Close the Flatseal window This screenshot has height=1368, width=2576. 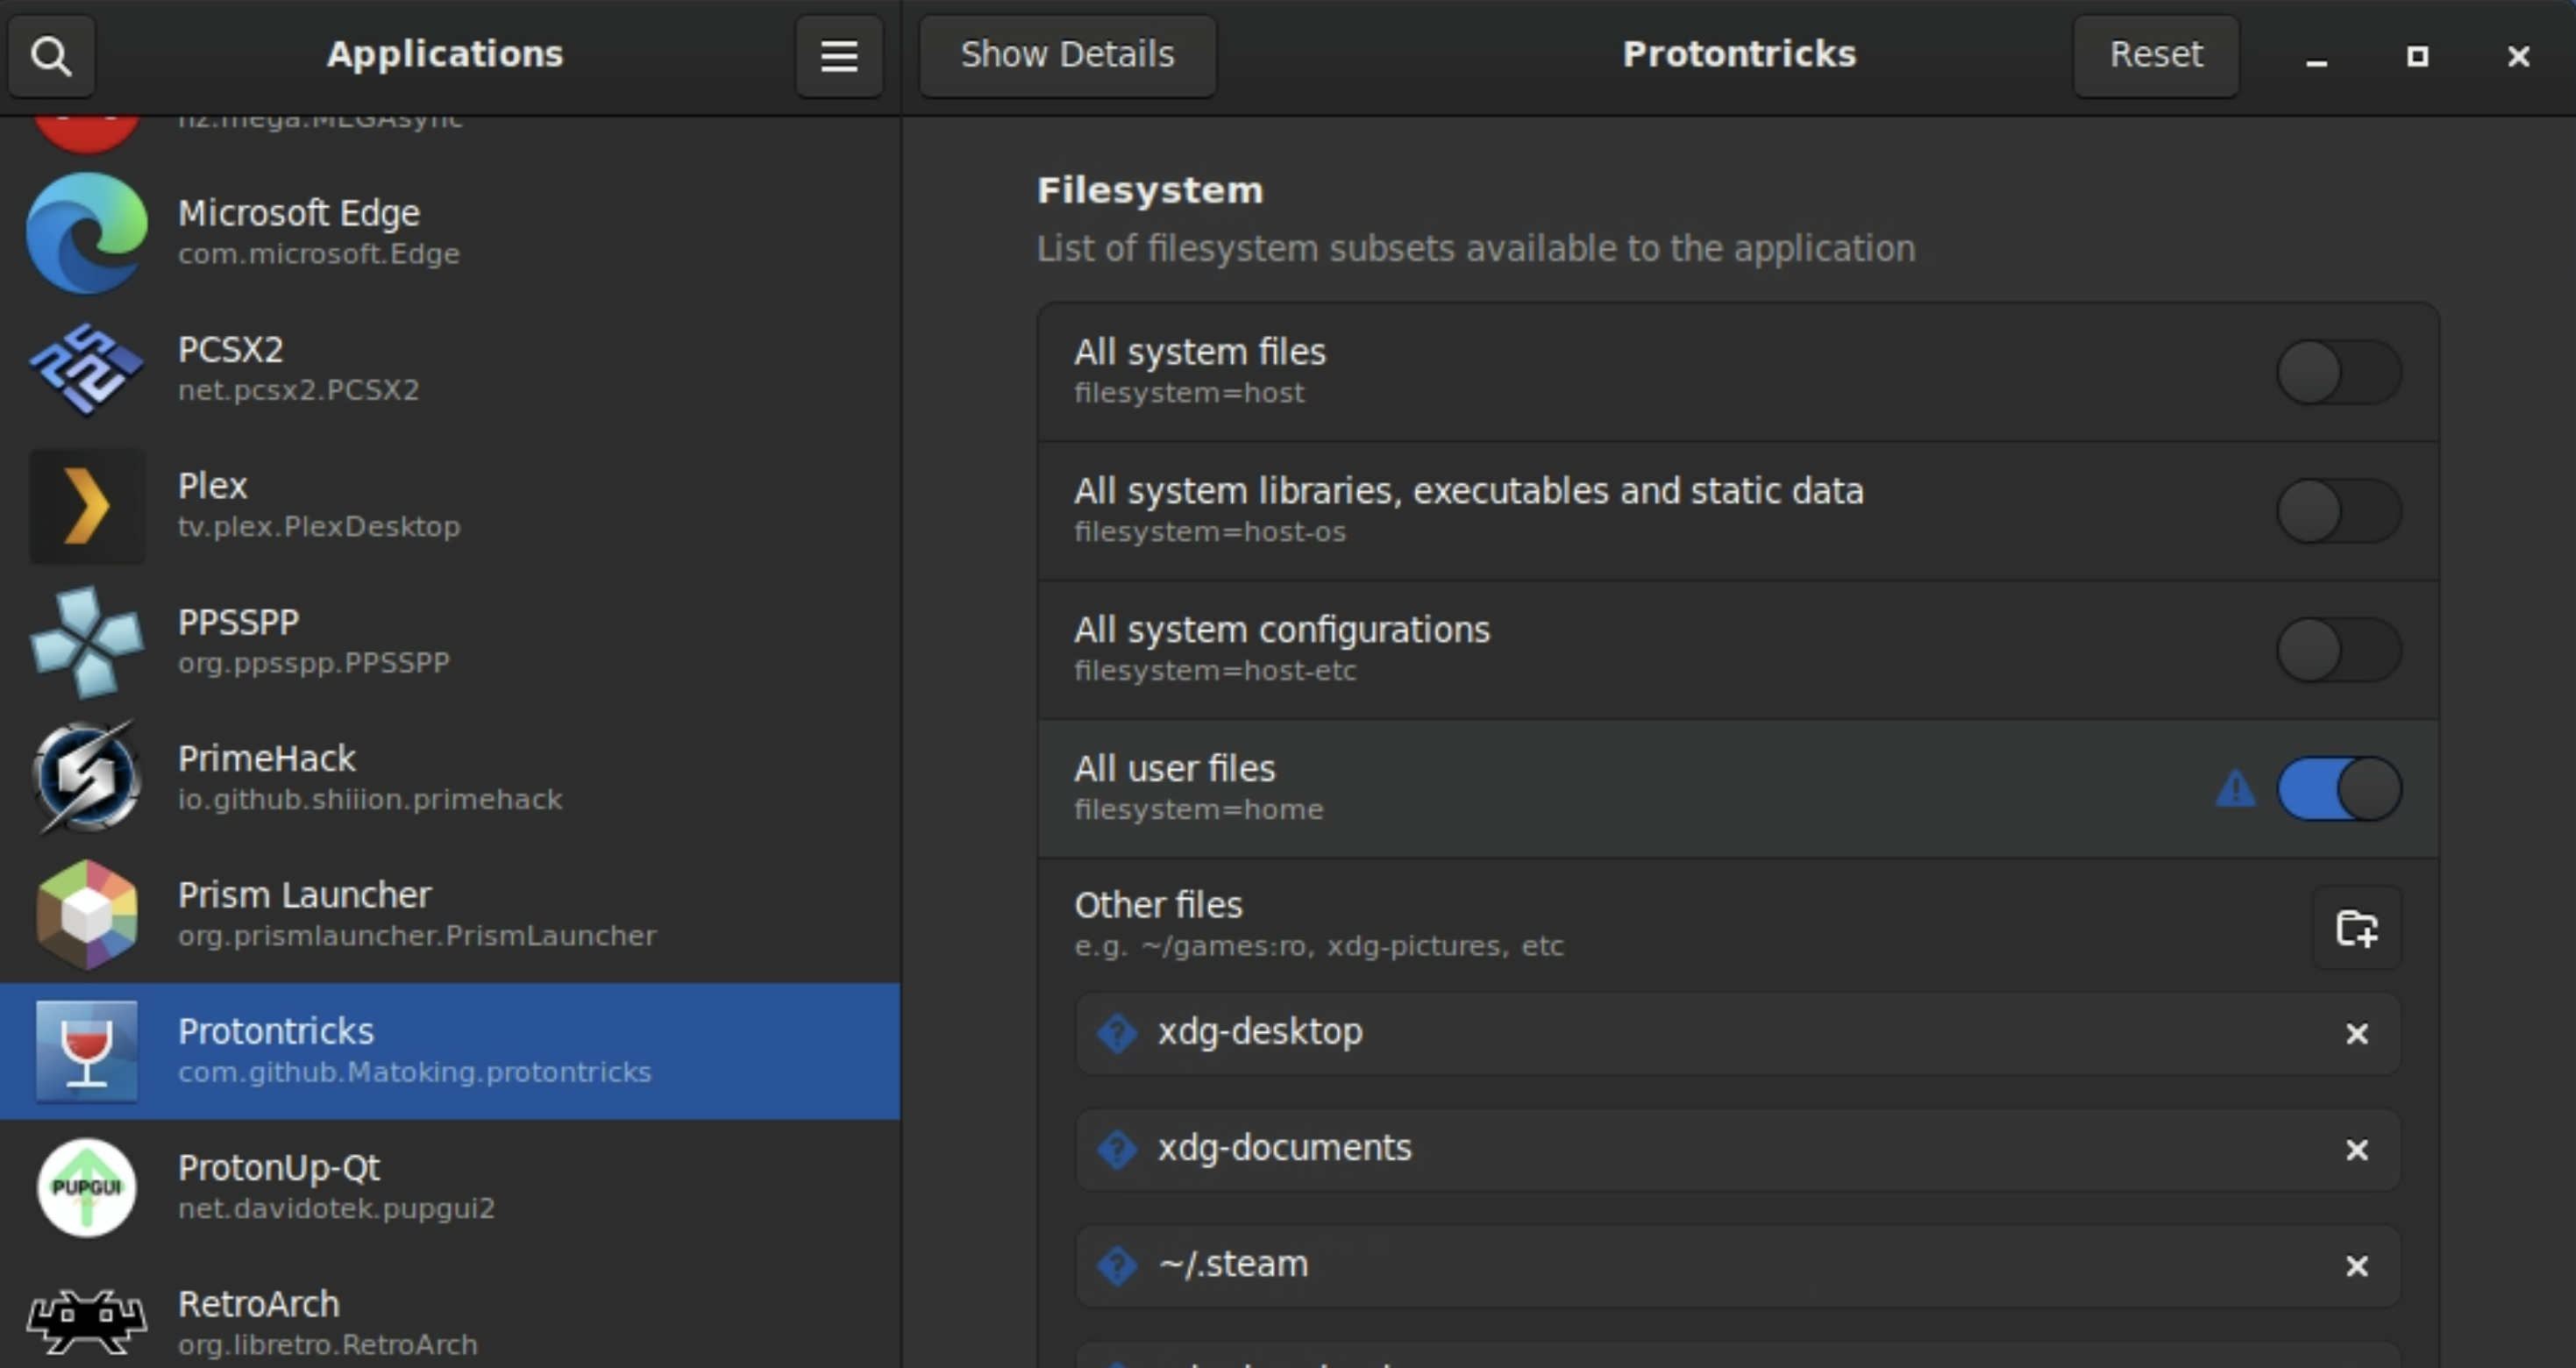[x=2518, y=56]
